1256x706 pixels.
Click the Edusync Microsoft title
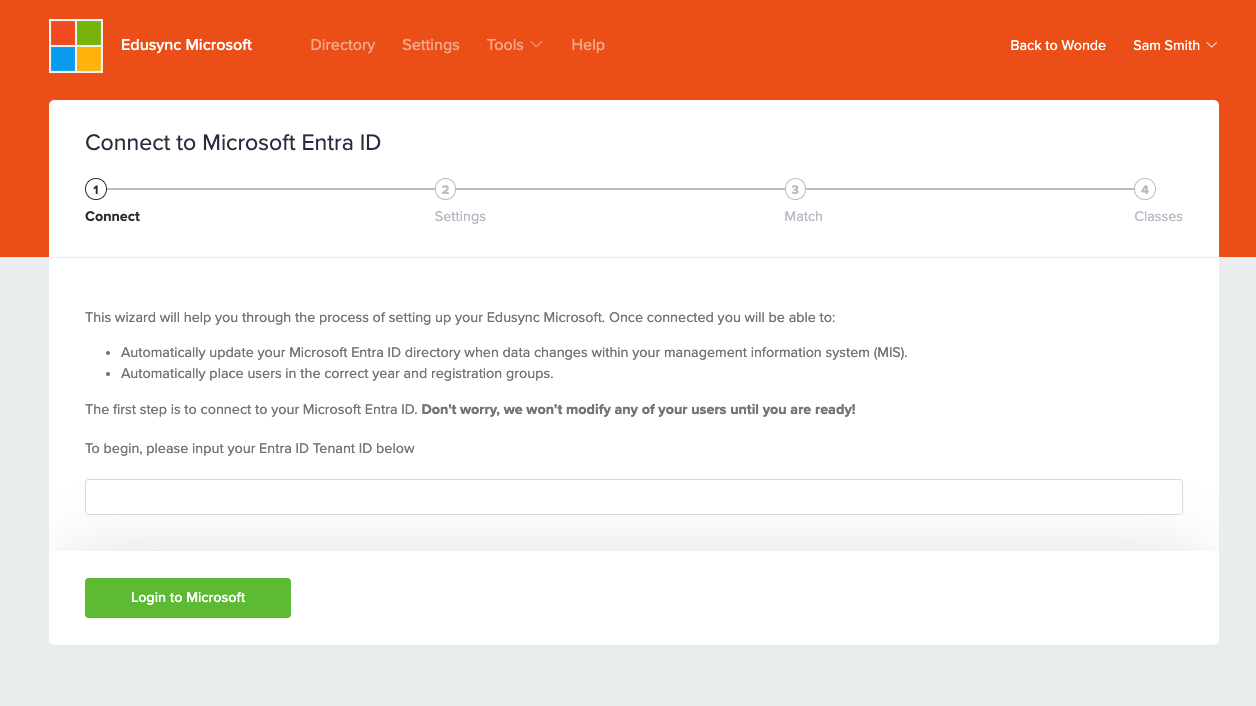point(186,45)
